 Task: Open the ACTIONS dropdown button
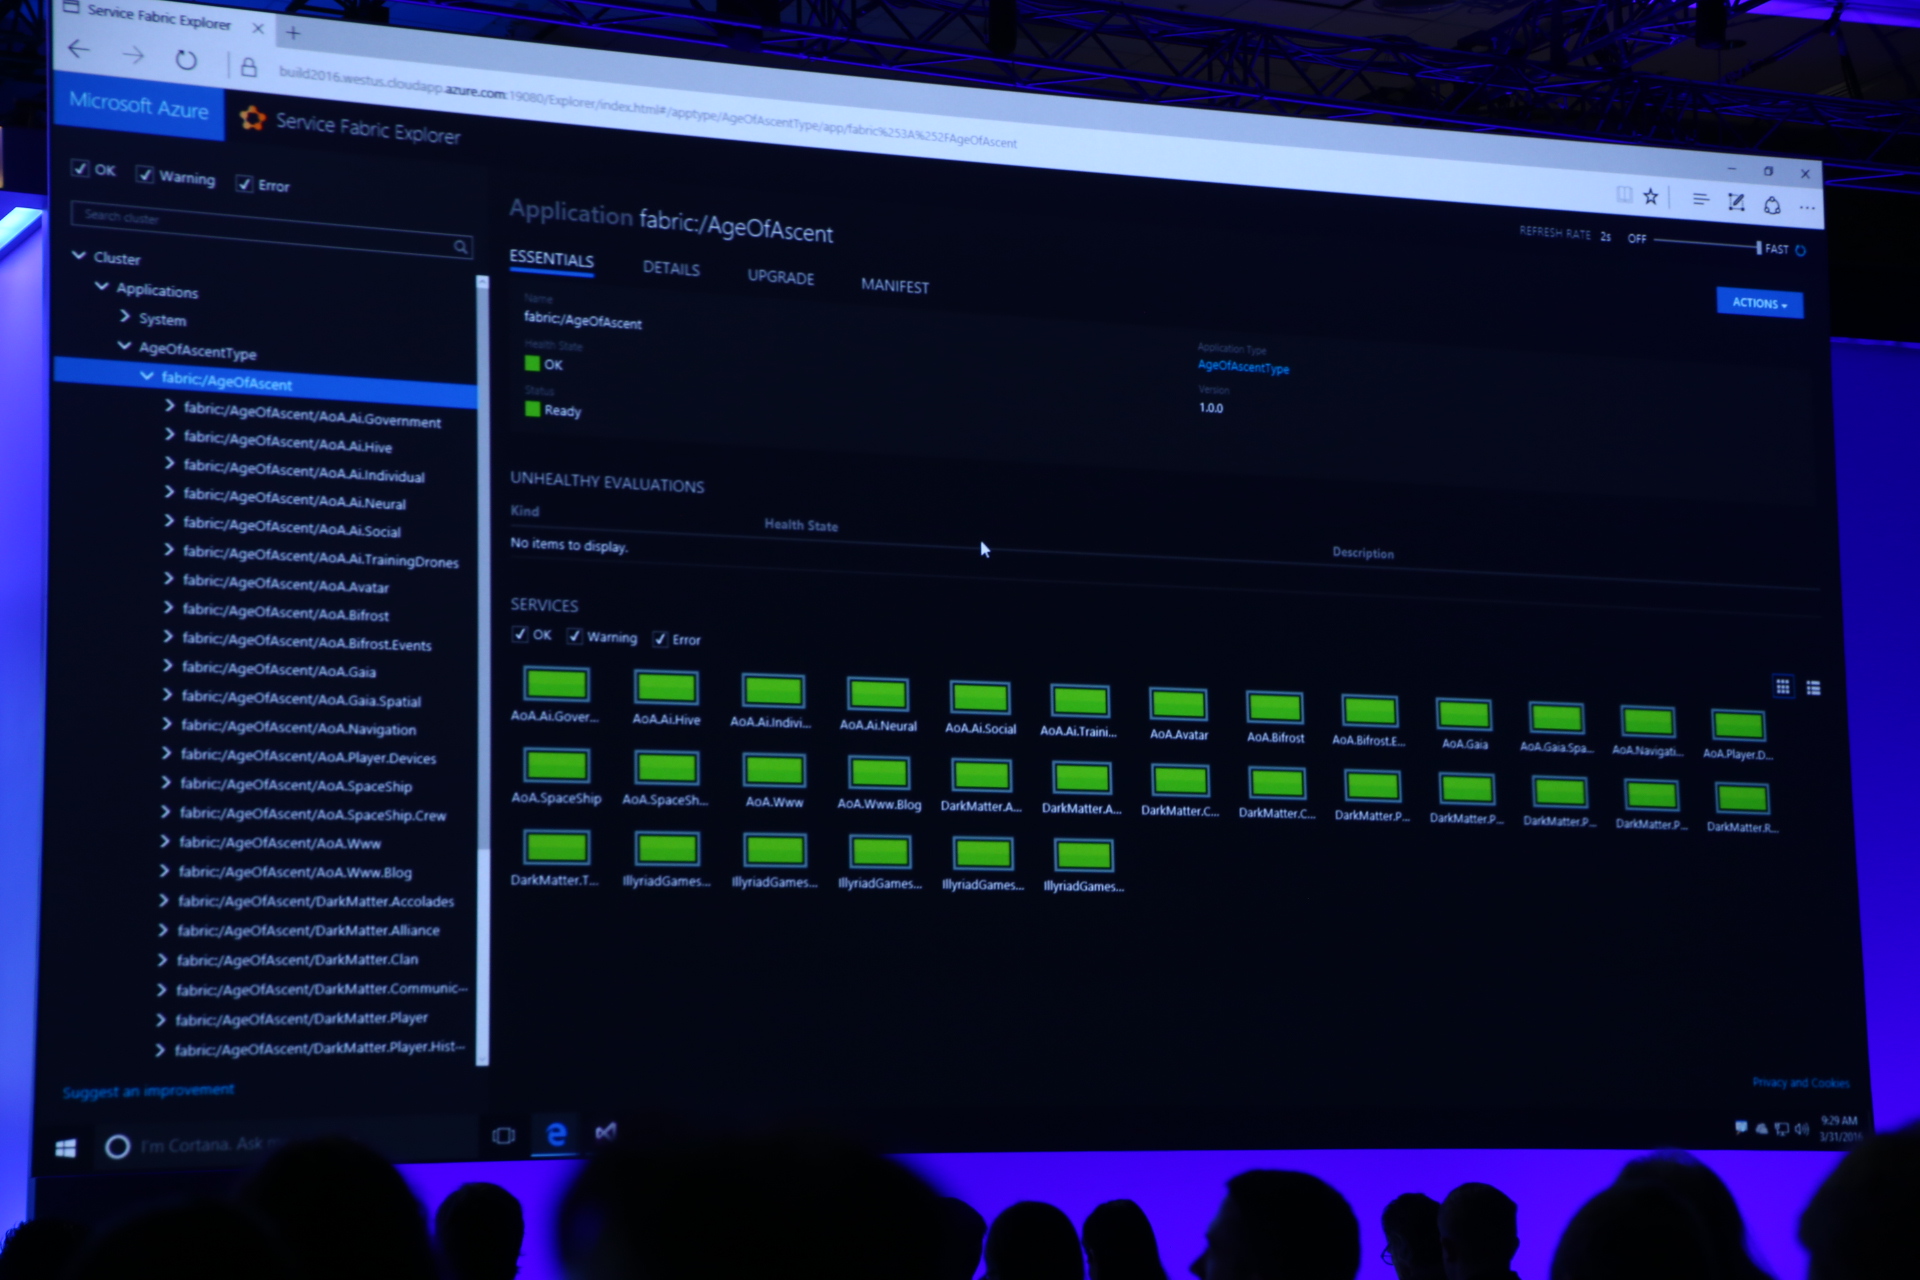coord(1759,303)
